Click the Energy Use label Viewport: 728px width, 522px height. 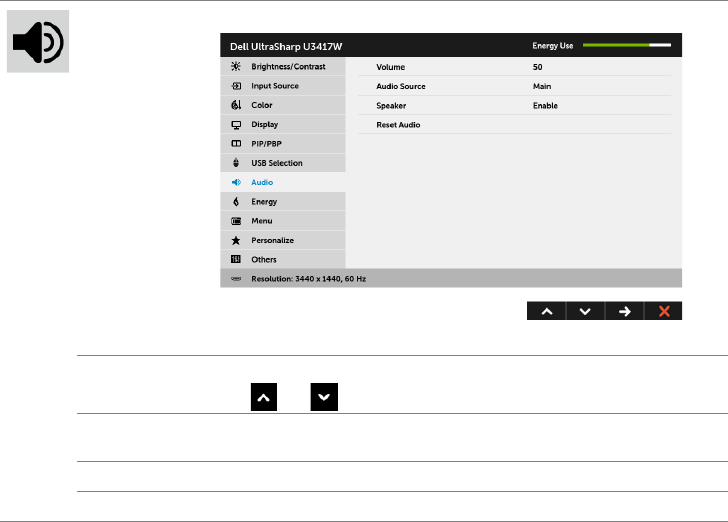point(552,46)
